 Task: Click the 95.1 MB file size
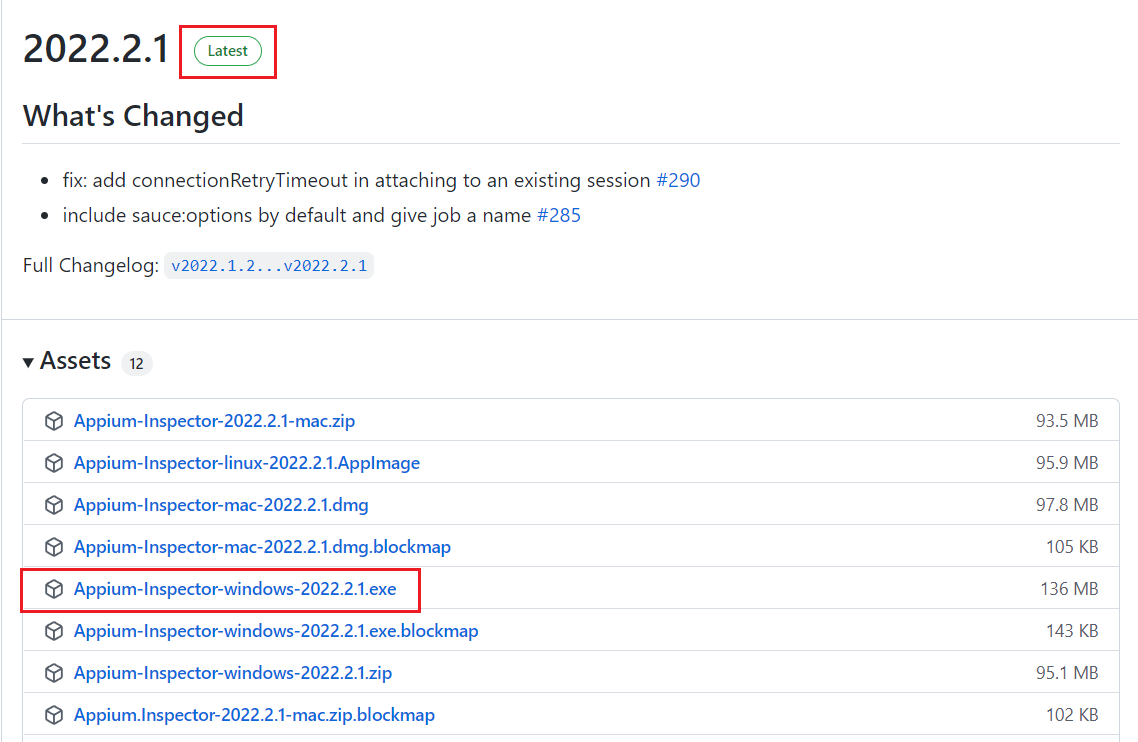pyautogui.click(x=1067, y=673)
